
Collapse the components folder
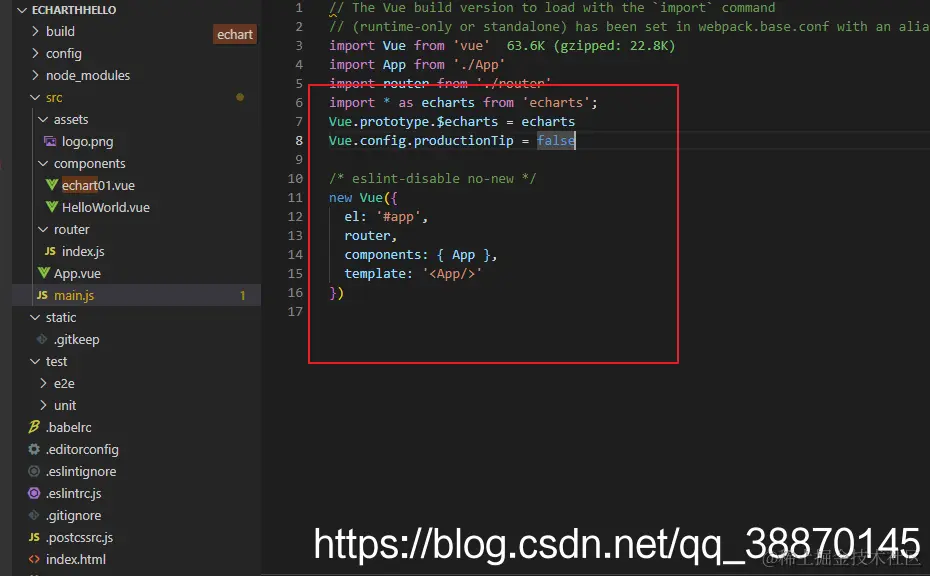pos(43,163)
